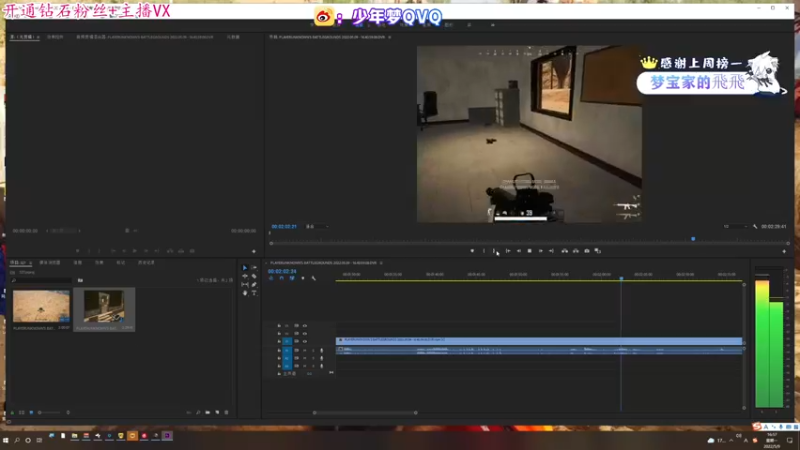The height and width of the screenshot is (450, 800).
Task: Click the Find icon in the Project panel footer
Action: point(198,412)
